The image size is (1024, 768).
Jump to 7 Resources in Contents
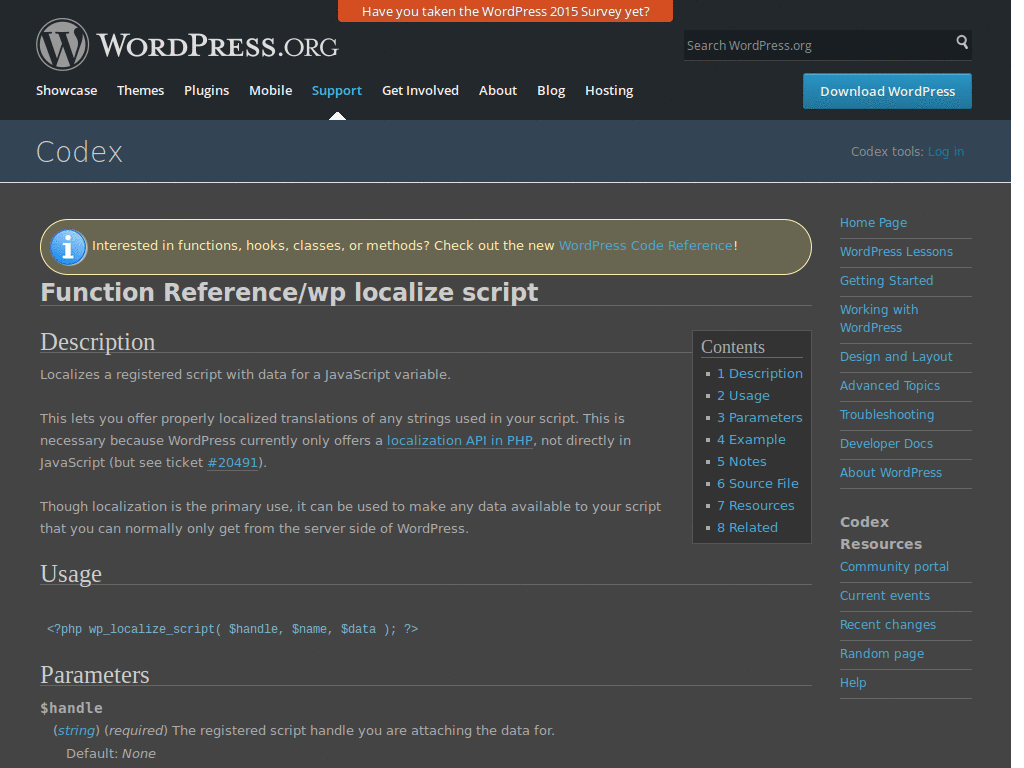(756, 505)
